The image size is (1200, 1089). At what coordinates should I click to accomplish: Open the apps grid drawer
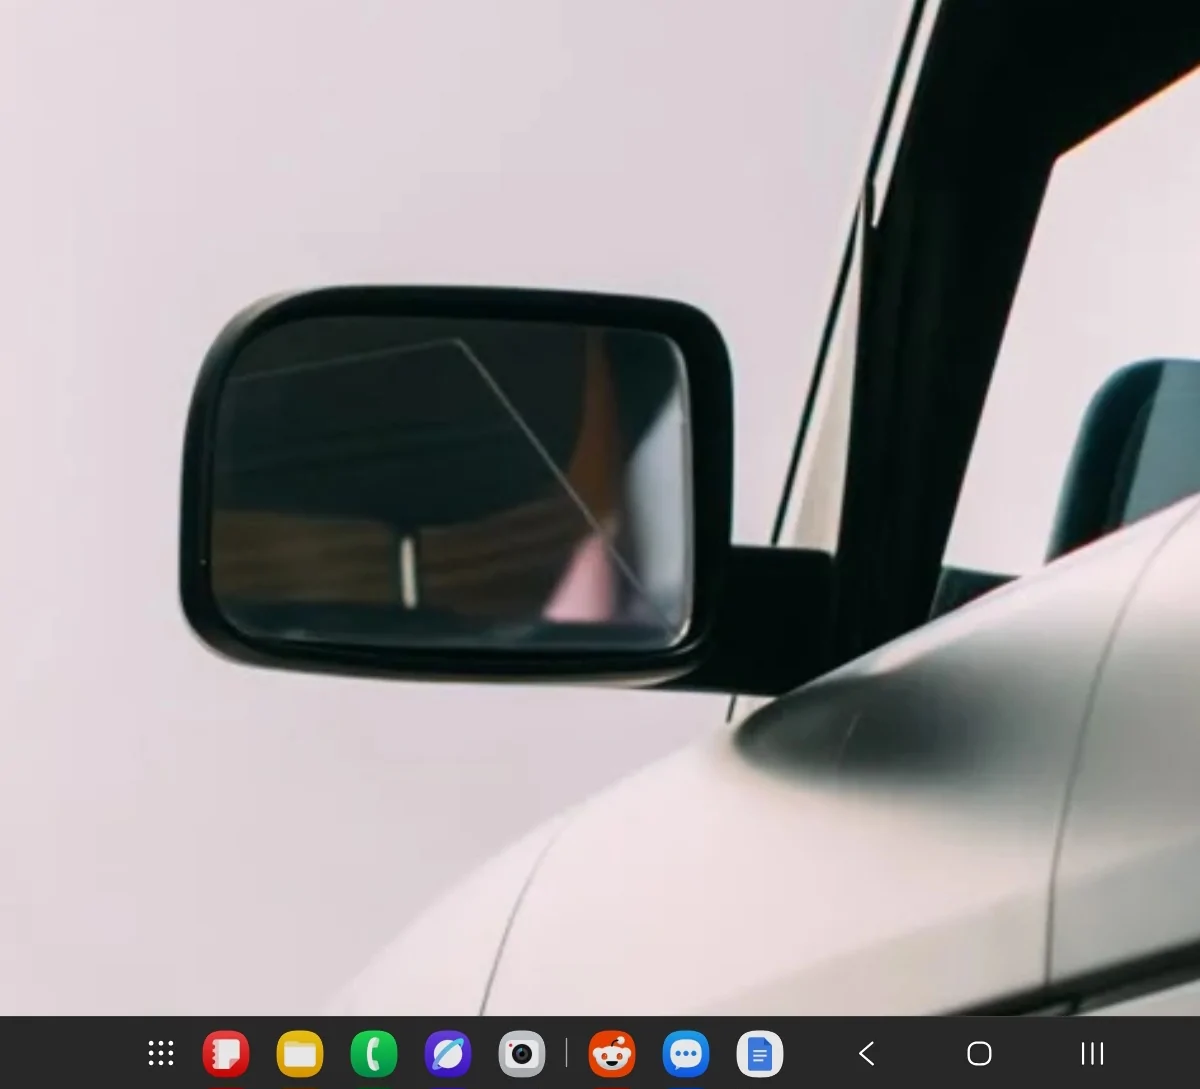click(x=161, y=1053)
